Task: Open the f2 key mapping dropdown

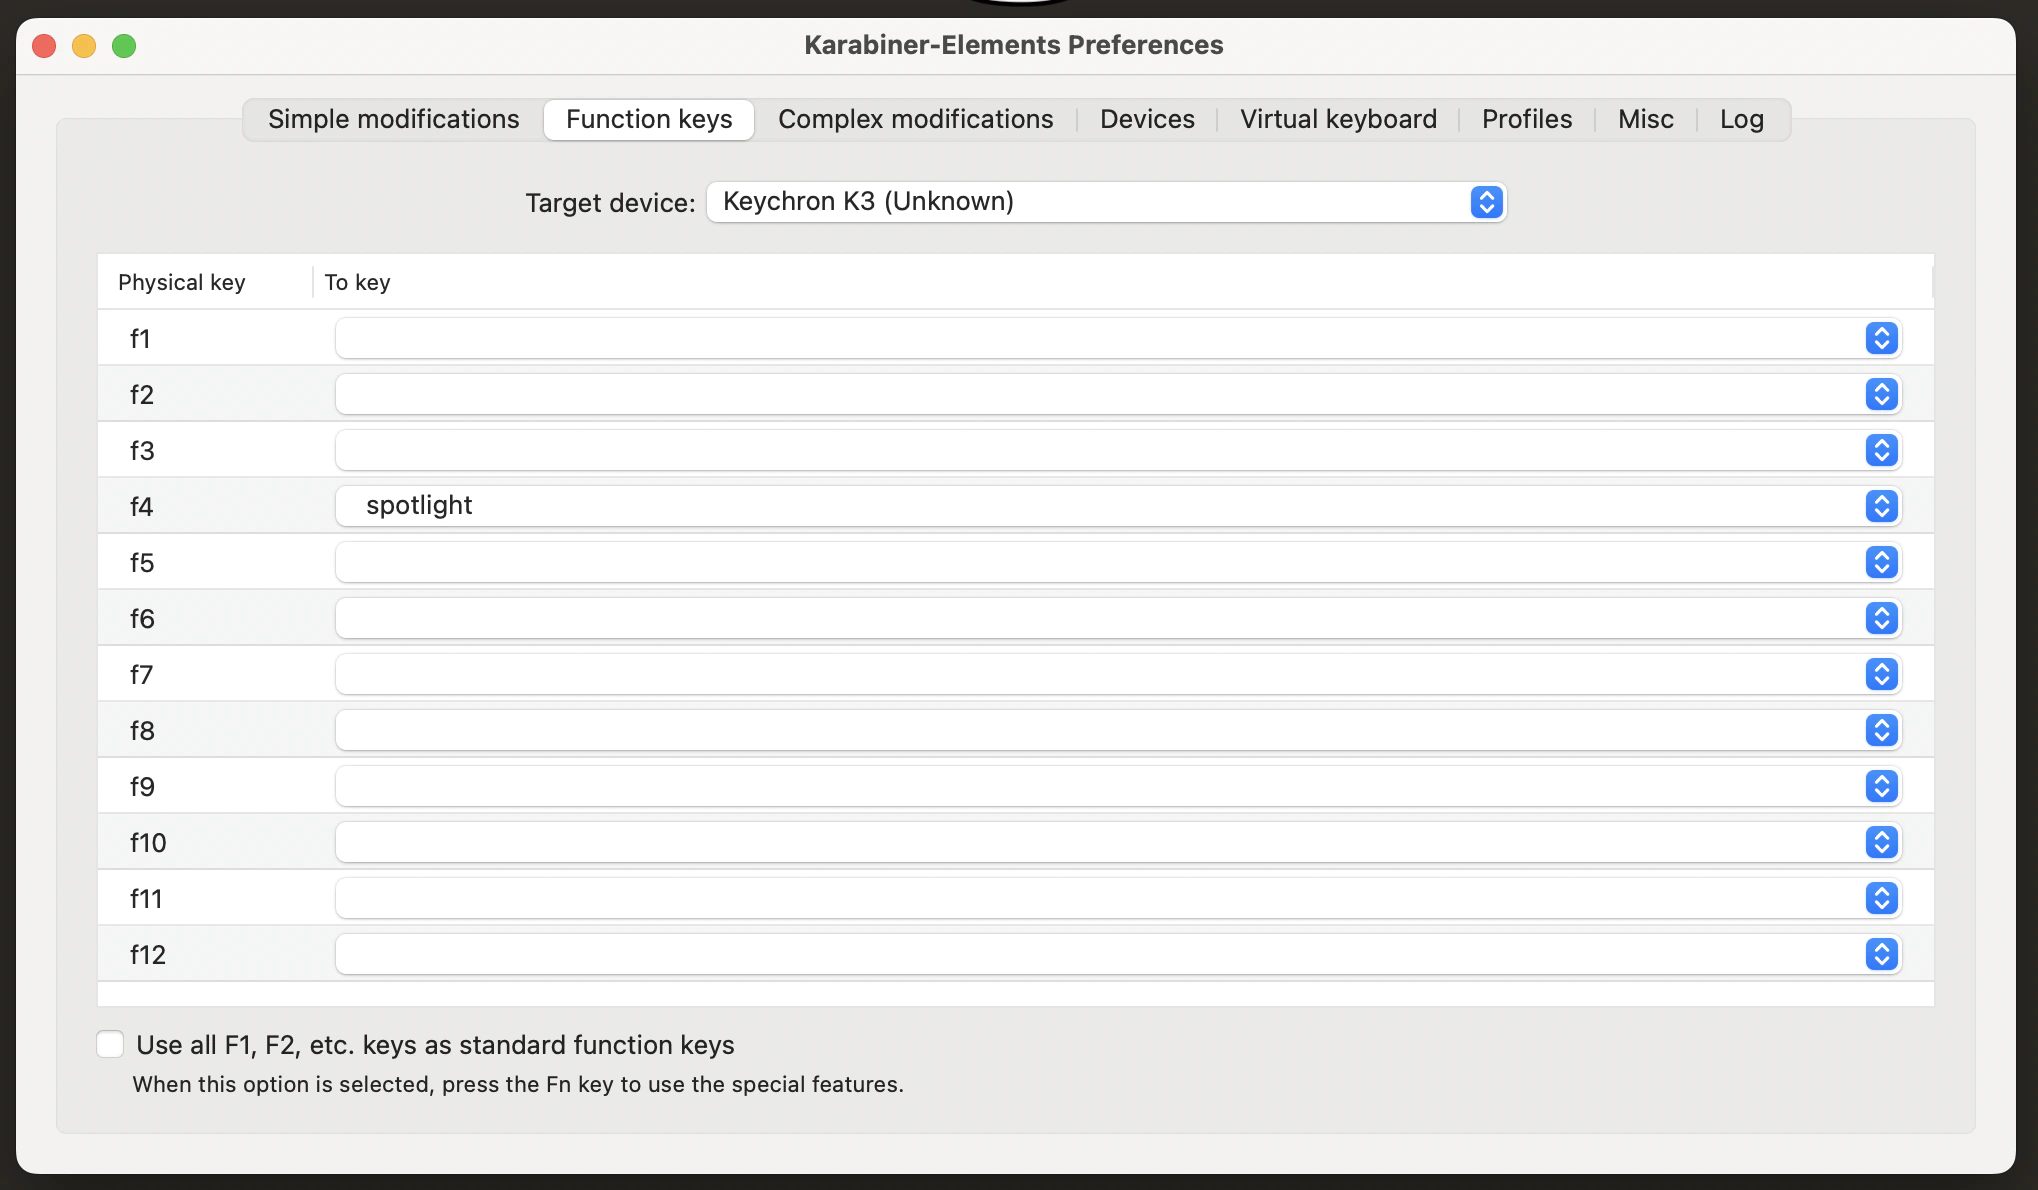Action: pos(1117,394)
